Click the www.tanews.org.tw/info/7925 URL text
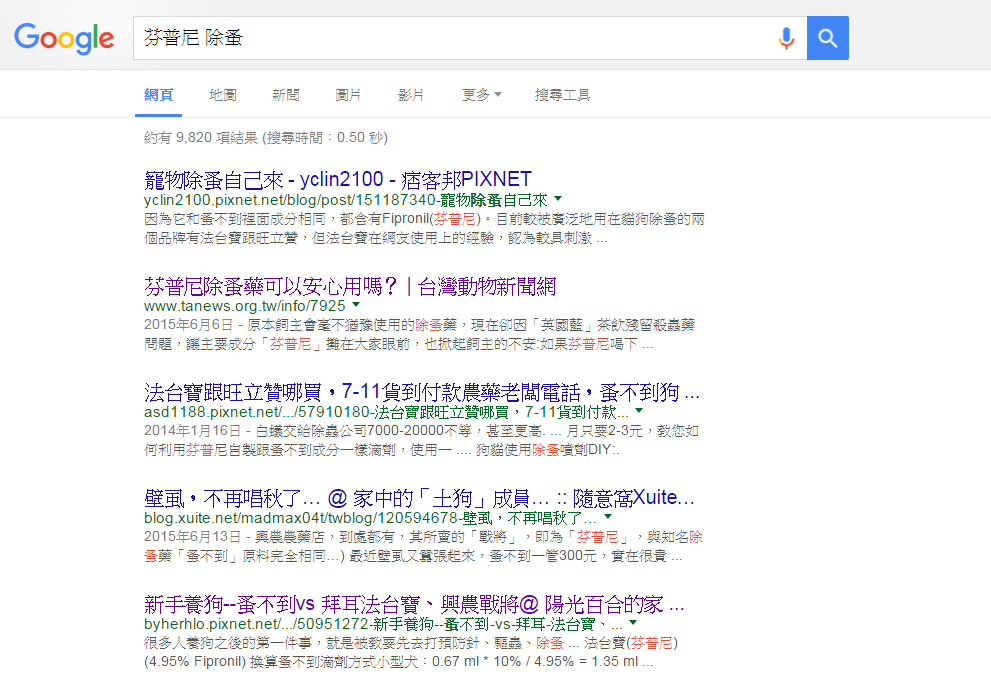Viewport: 991px width, 681px height. coord(245,306)
